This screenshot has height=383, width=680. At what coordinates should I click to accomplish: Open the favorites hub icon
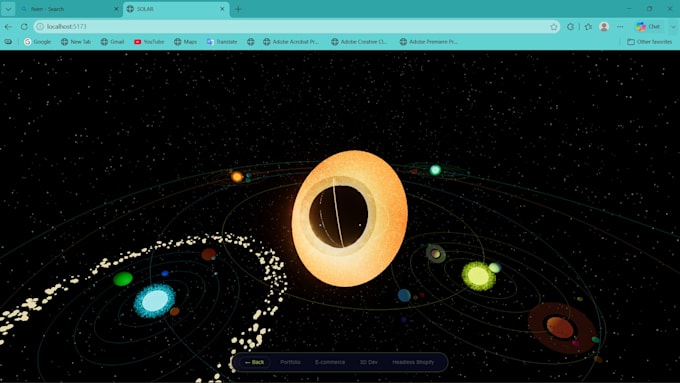[x=588, y=27]
